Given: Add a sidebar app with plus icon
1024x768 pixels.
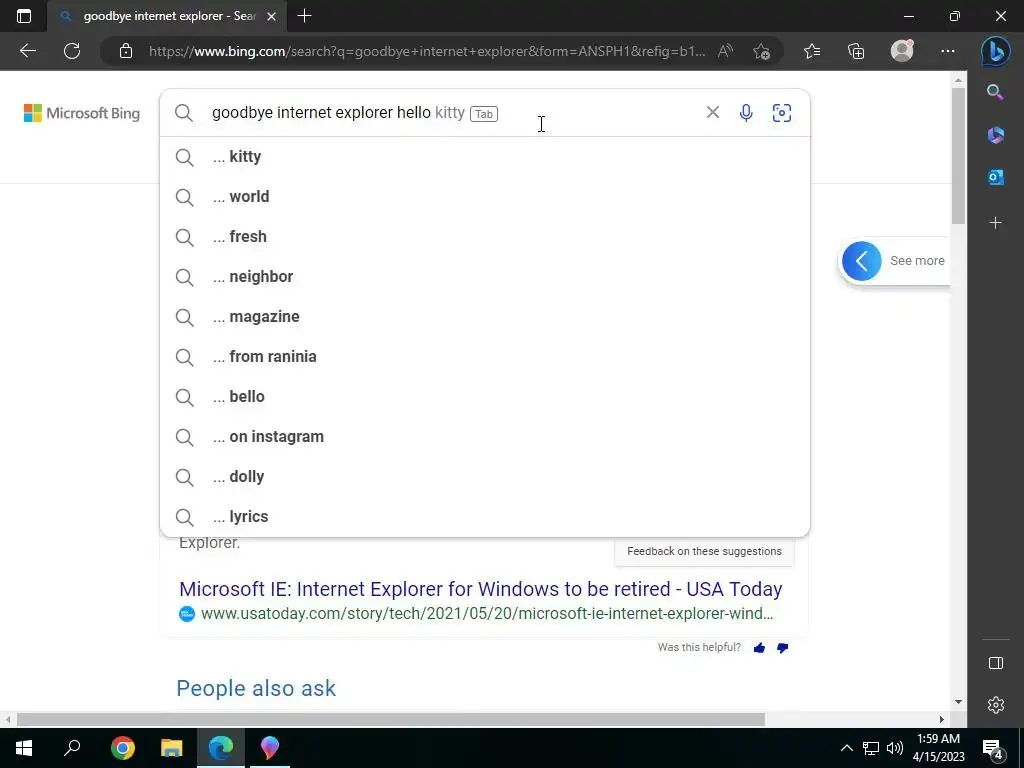Looking at the screenshot, I should click(x=995, y=223).
